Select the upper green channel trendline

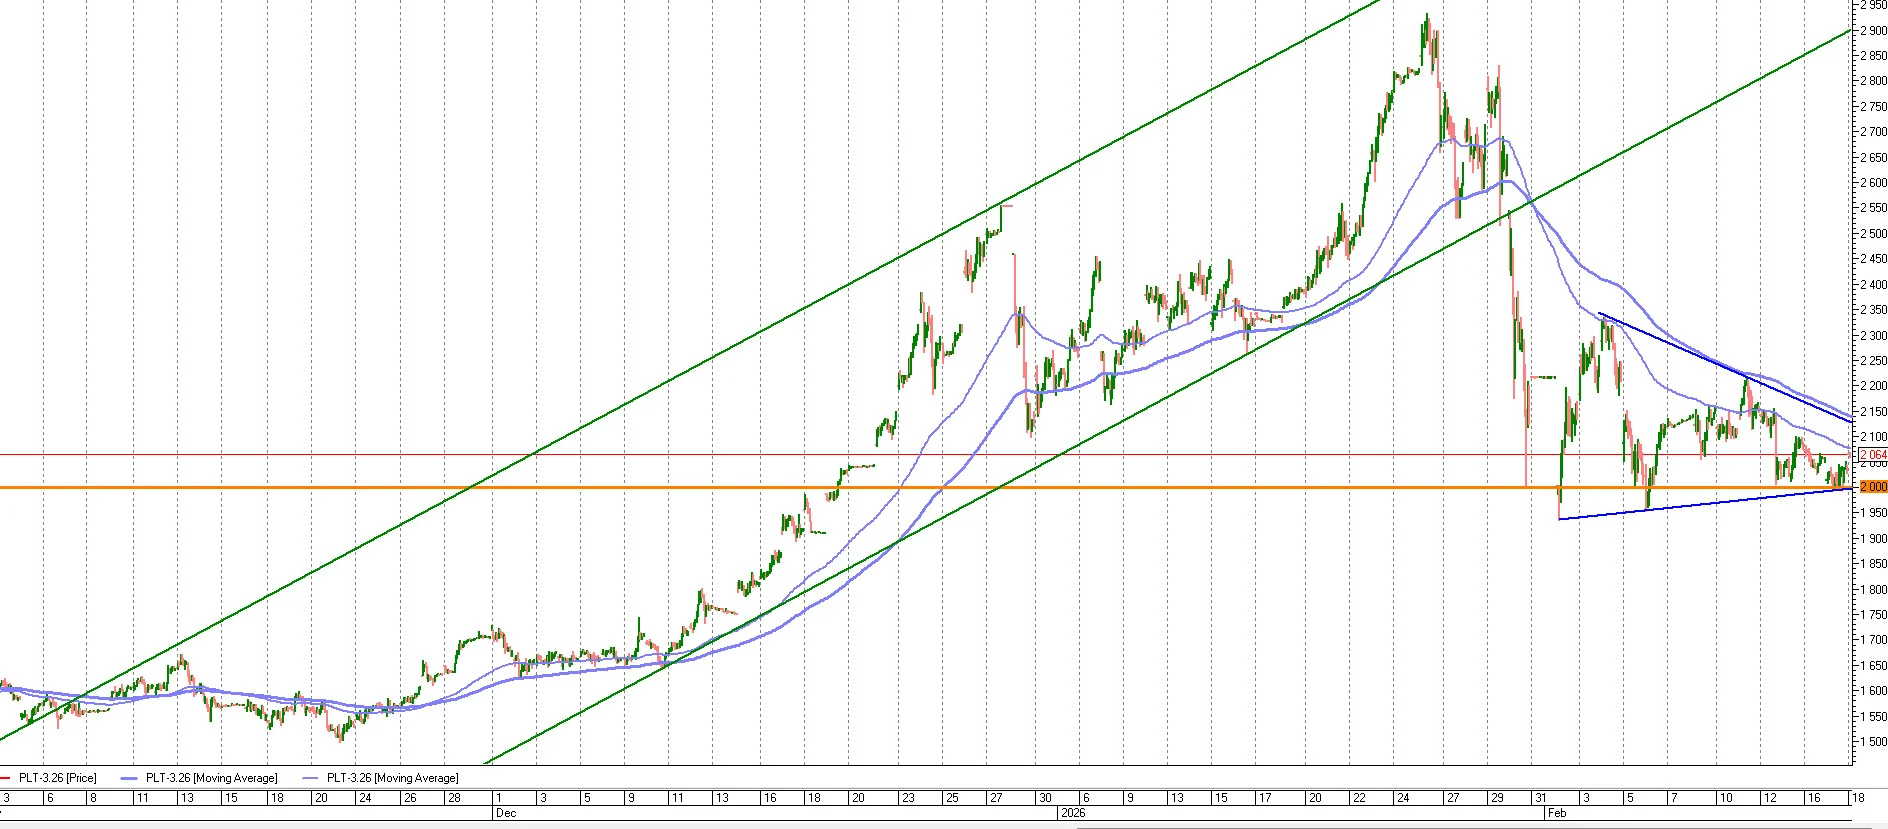point(690,369)
